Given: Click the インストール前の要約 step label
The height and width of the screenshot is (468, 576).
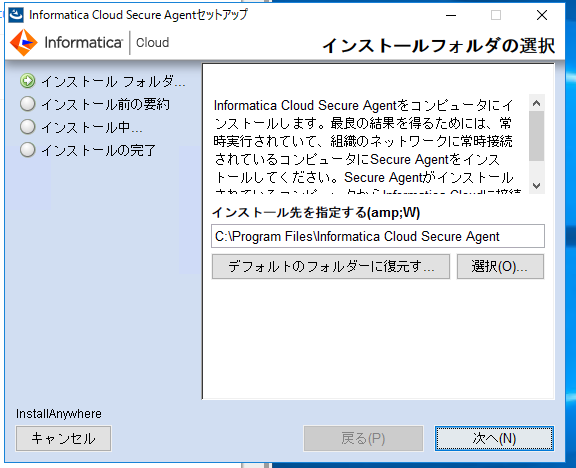Looking at the screenshot, I should [x=106, y=104].
